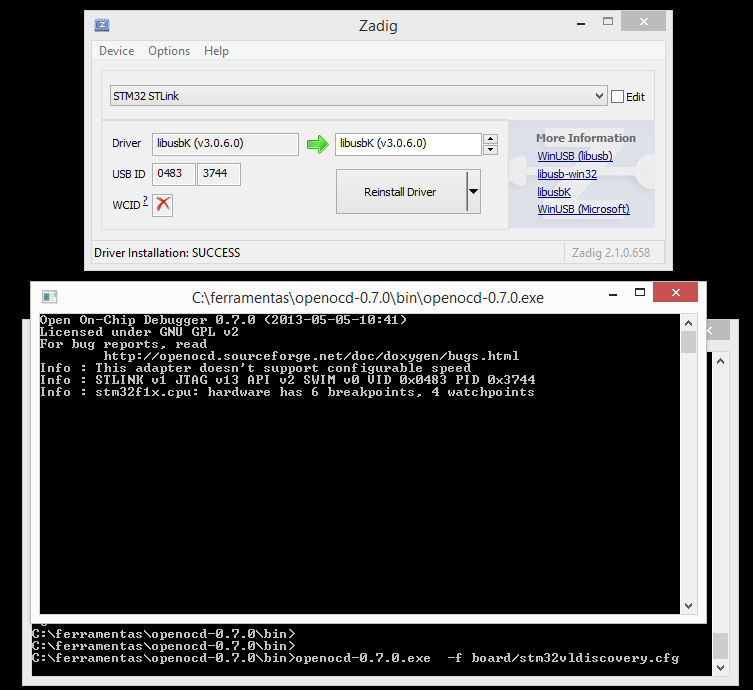753x690 pixels.
Task: Click the openocd bugs.html URL line
Action: point(311,356)
